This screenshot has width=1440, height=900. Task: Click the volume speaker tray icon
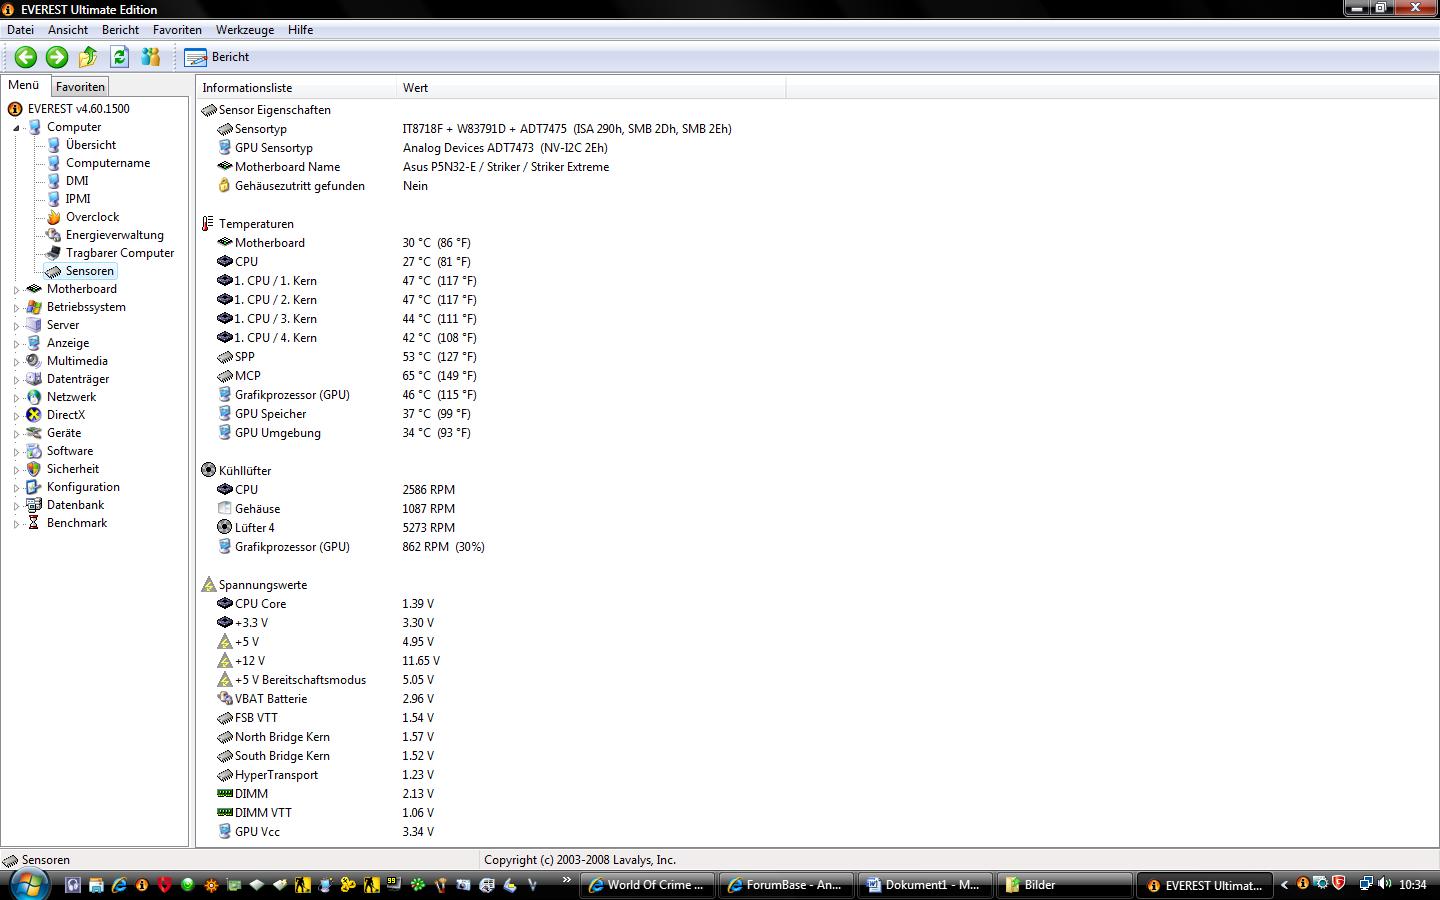[1385, 884]
